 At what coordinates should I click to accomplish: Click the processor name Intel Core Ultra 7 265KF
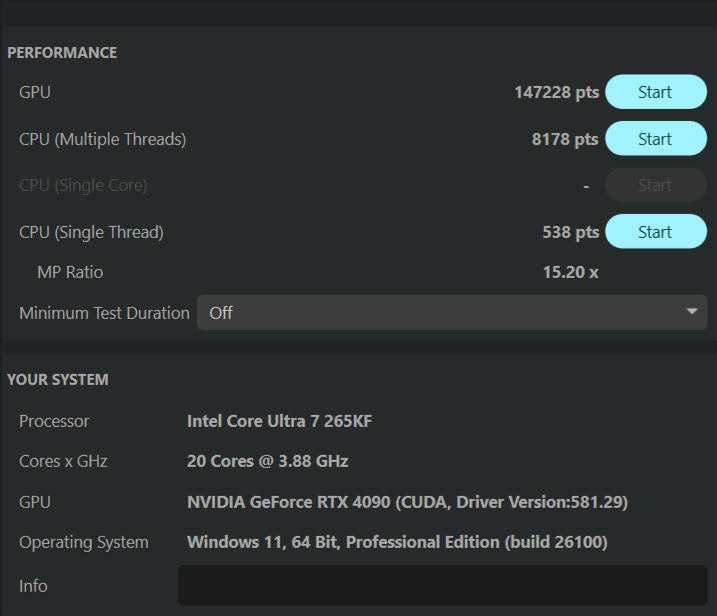(279, 421)
